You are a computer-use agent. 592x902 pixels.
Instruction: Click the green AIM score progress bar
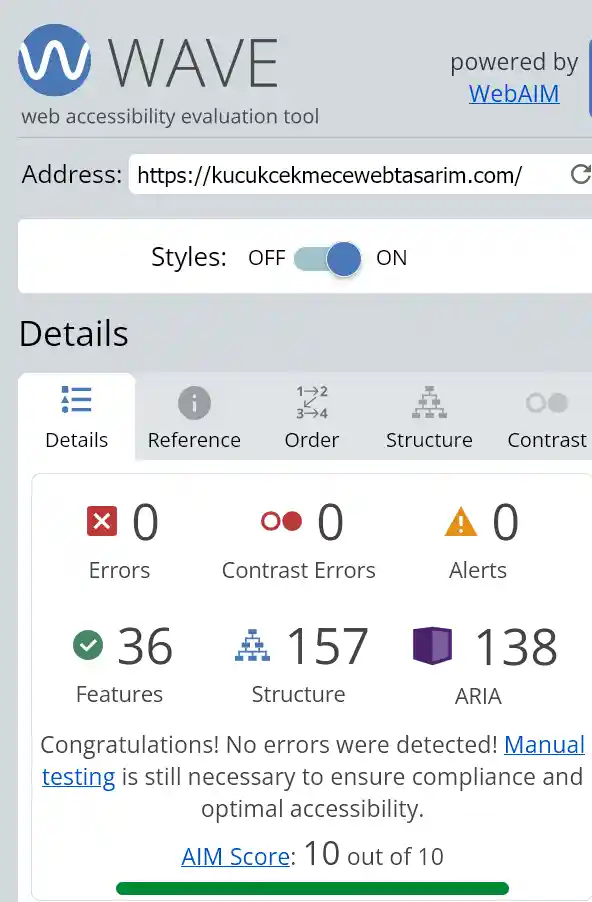pyautogui.click(x=312, y=888)
